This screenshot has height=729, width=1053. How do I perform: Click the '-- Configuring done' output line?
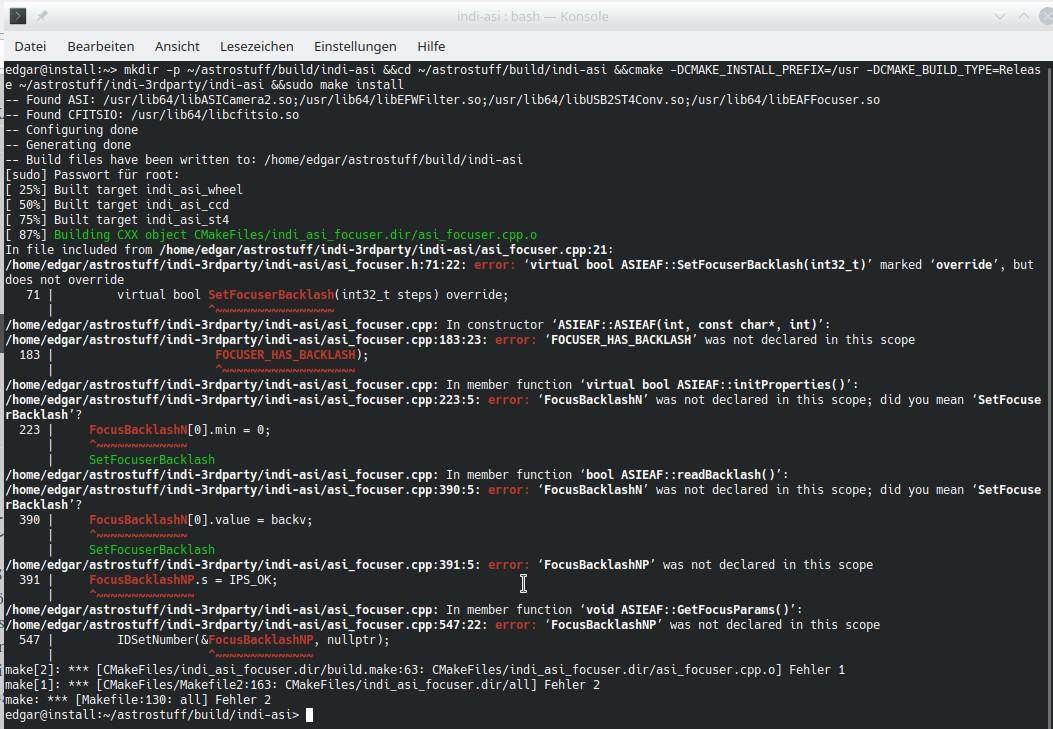72,130
